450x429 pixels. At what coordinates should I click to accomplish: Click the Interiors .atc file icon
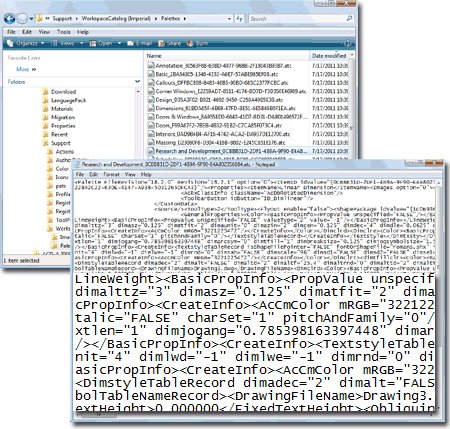pyautogui.click(x=151, y=134)
